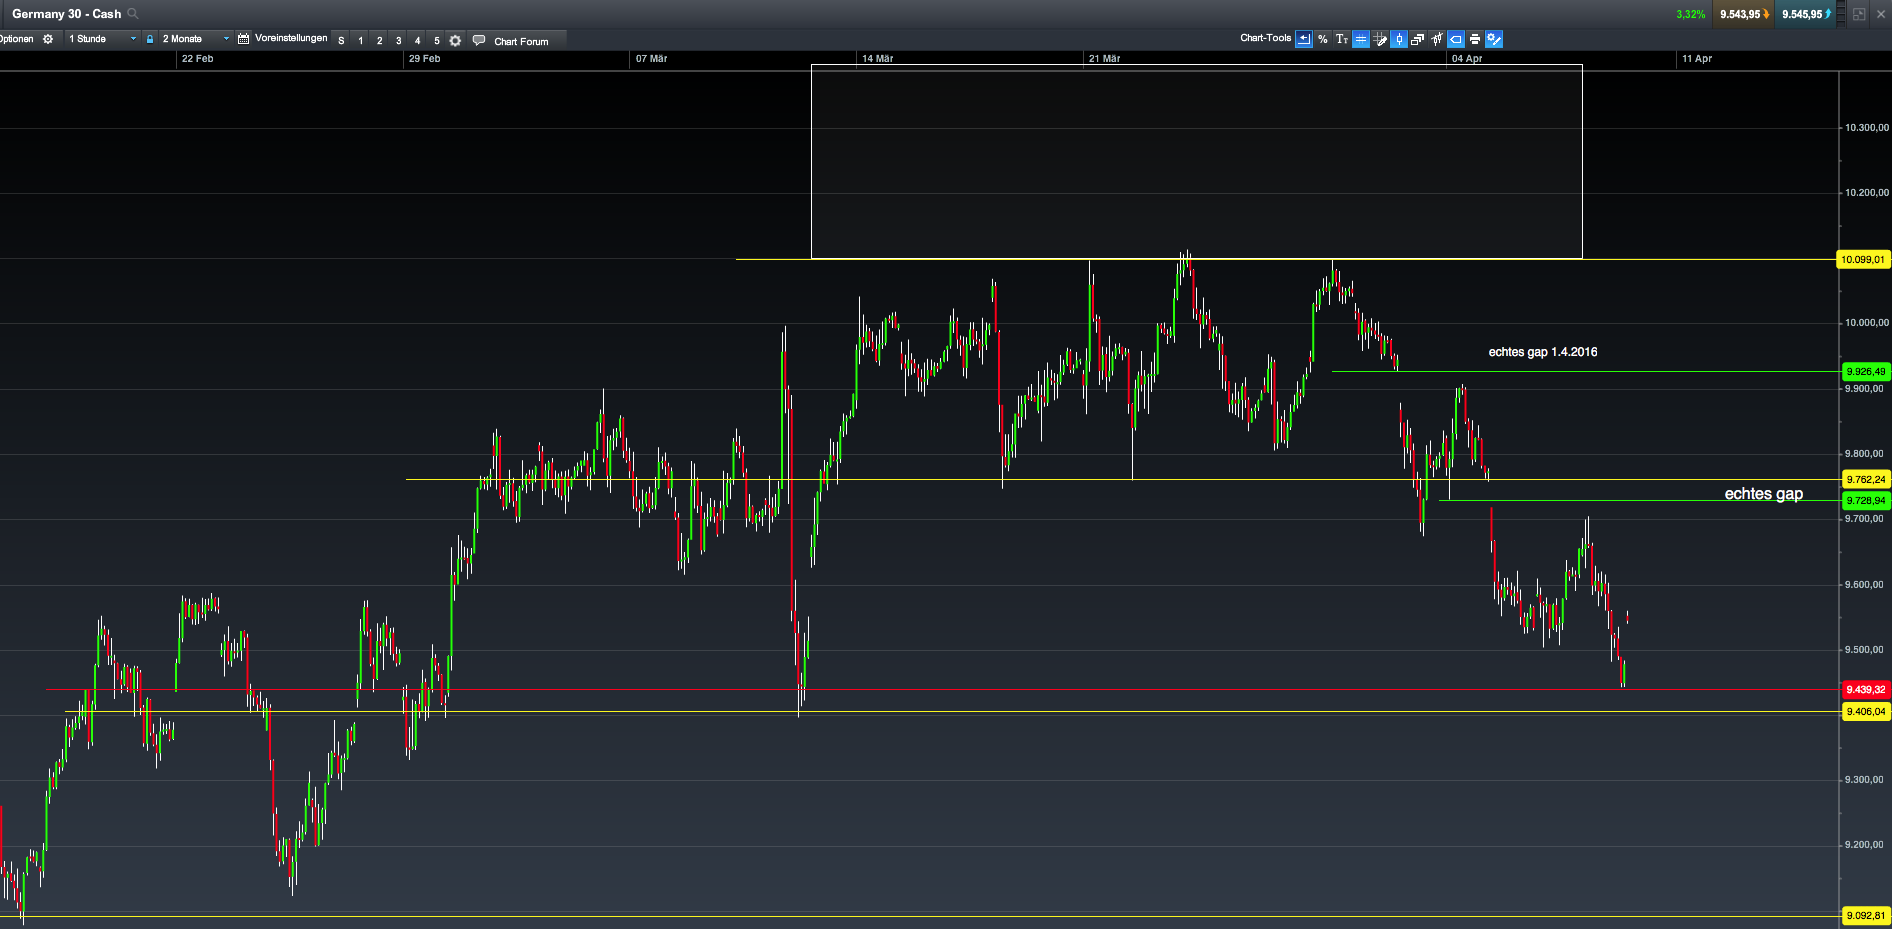The height and width of the screenshot is (929, 1892).
Task: Open the Optionen menu
Action: (x=16, y=38)
